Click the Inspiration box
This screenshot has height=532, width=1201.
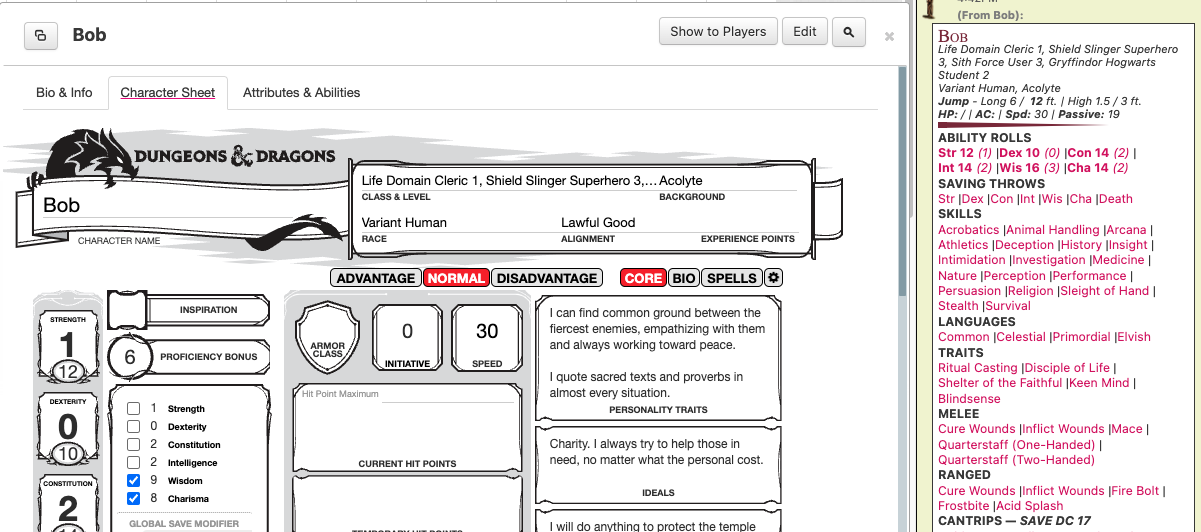pyautogui.click(x=127, y=310)
